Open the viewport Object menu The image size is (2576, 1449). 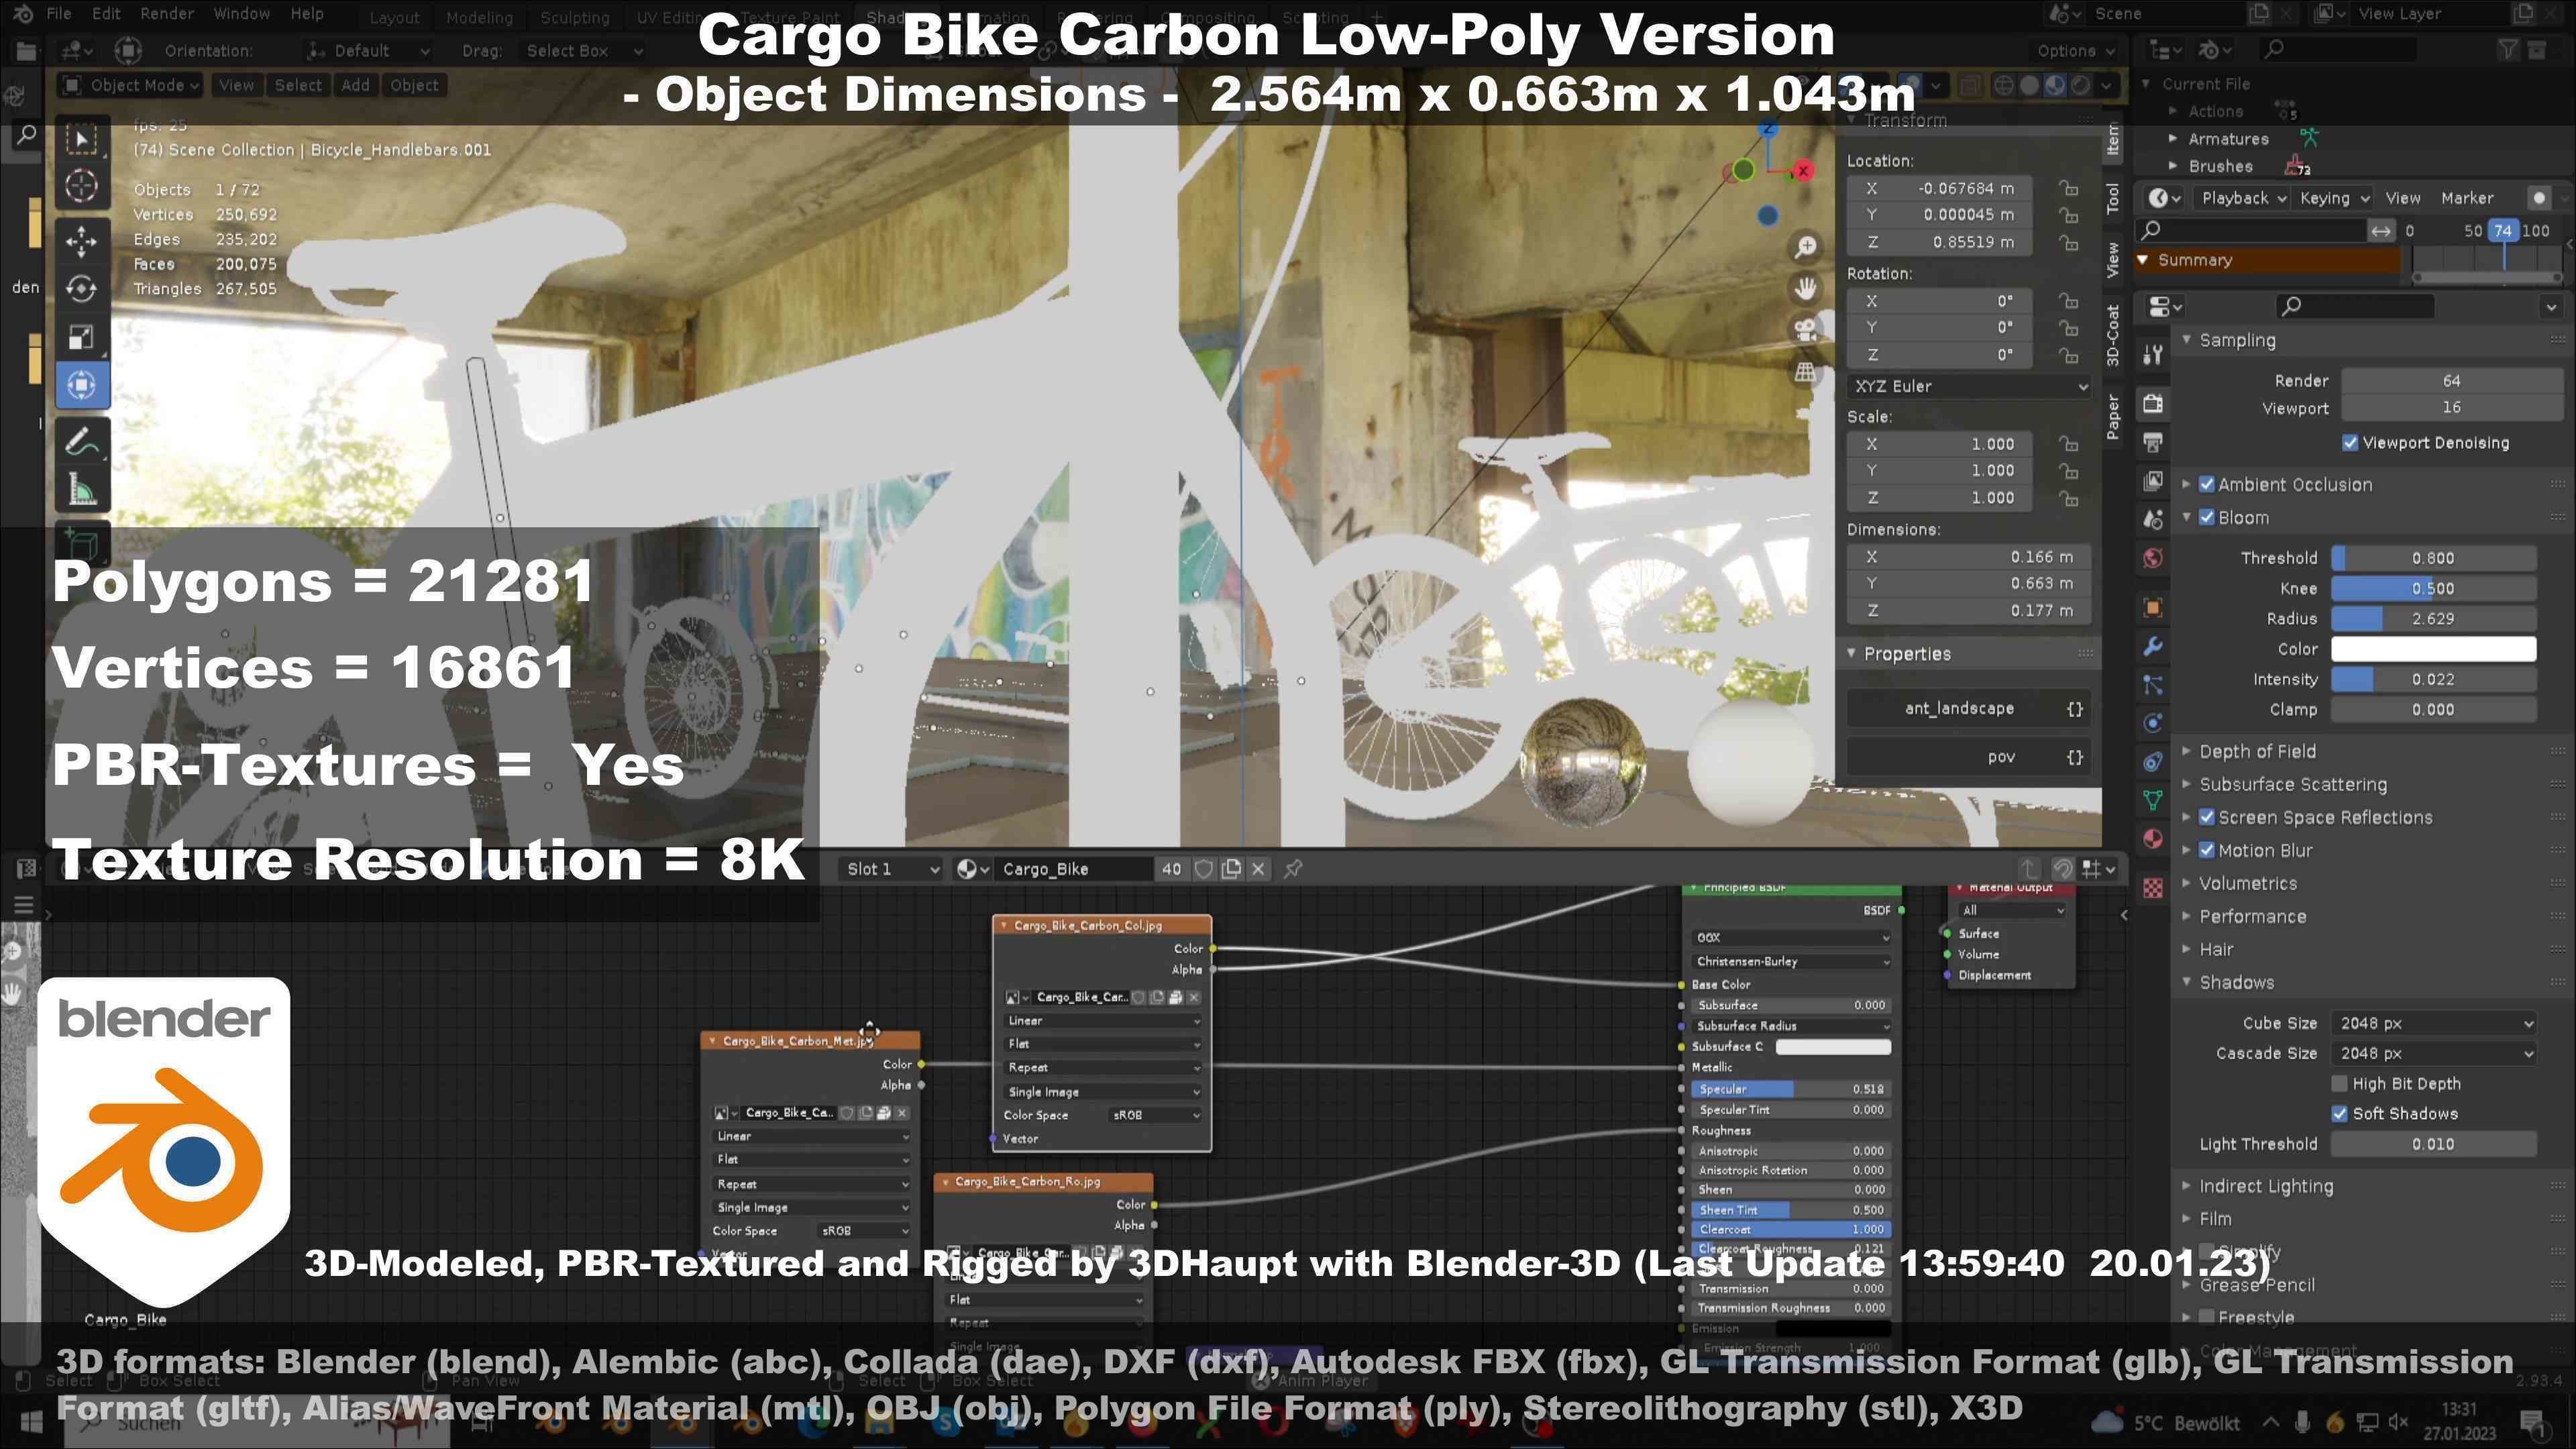coord(414,85)
